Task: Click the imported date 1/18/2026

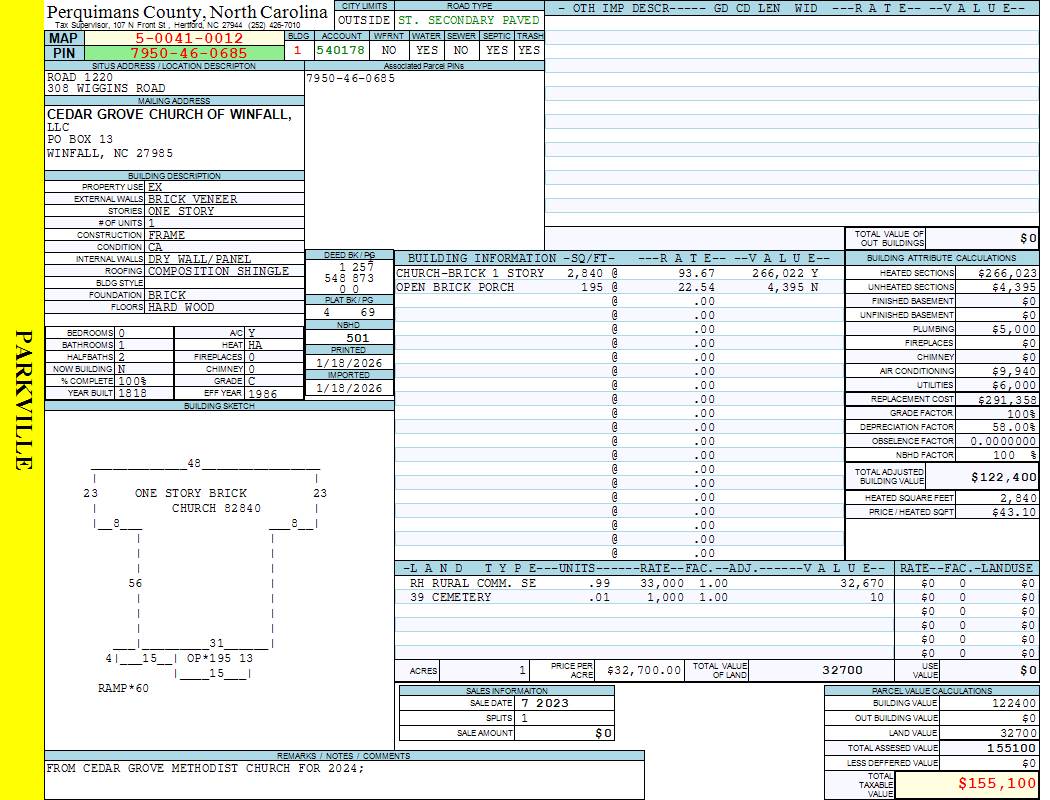Action: pos(349,388)
